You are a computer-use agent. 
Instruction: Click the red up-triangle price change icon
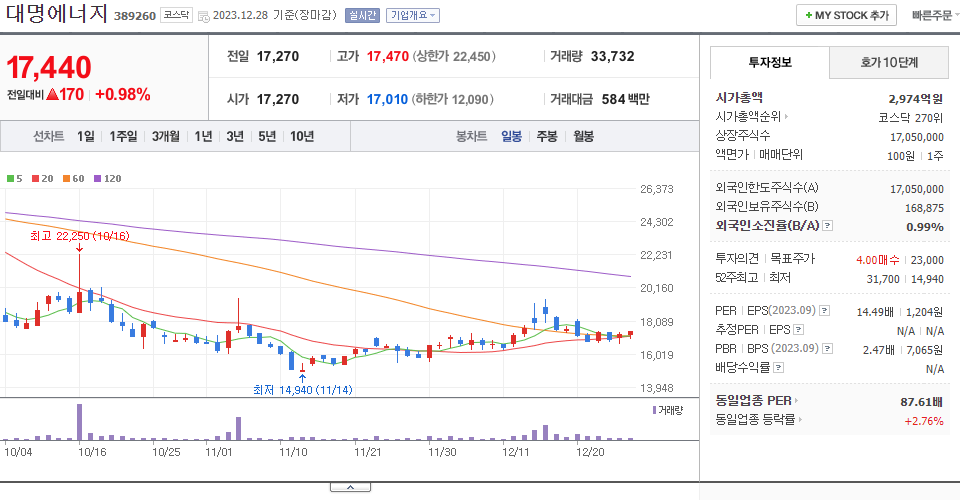pyautogui.click(x=52, y=94)
